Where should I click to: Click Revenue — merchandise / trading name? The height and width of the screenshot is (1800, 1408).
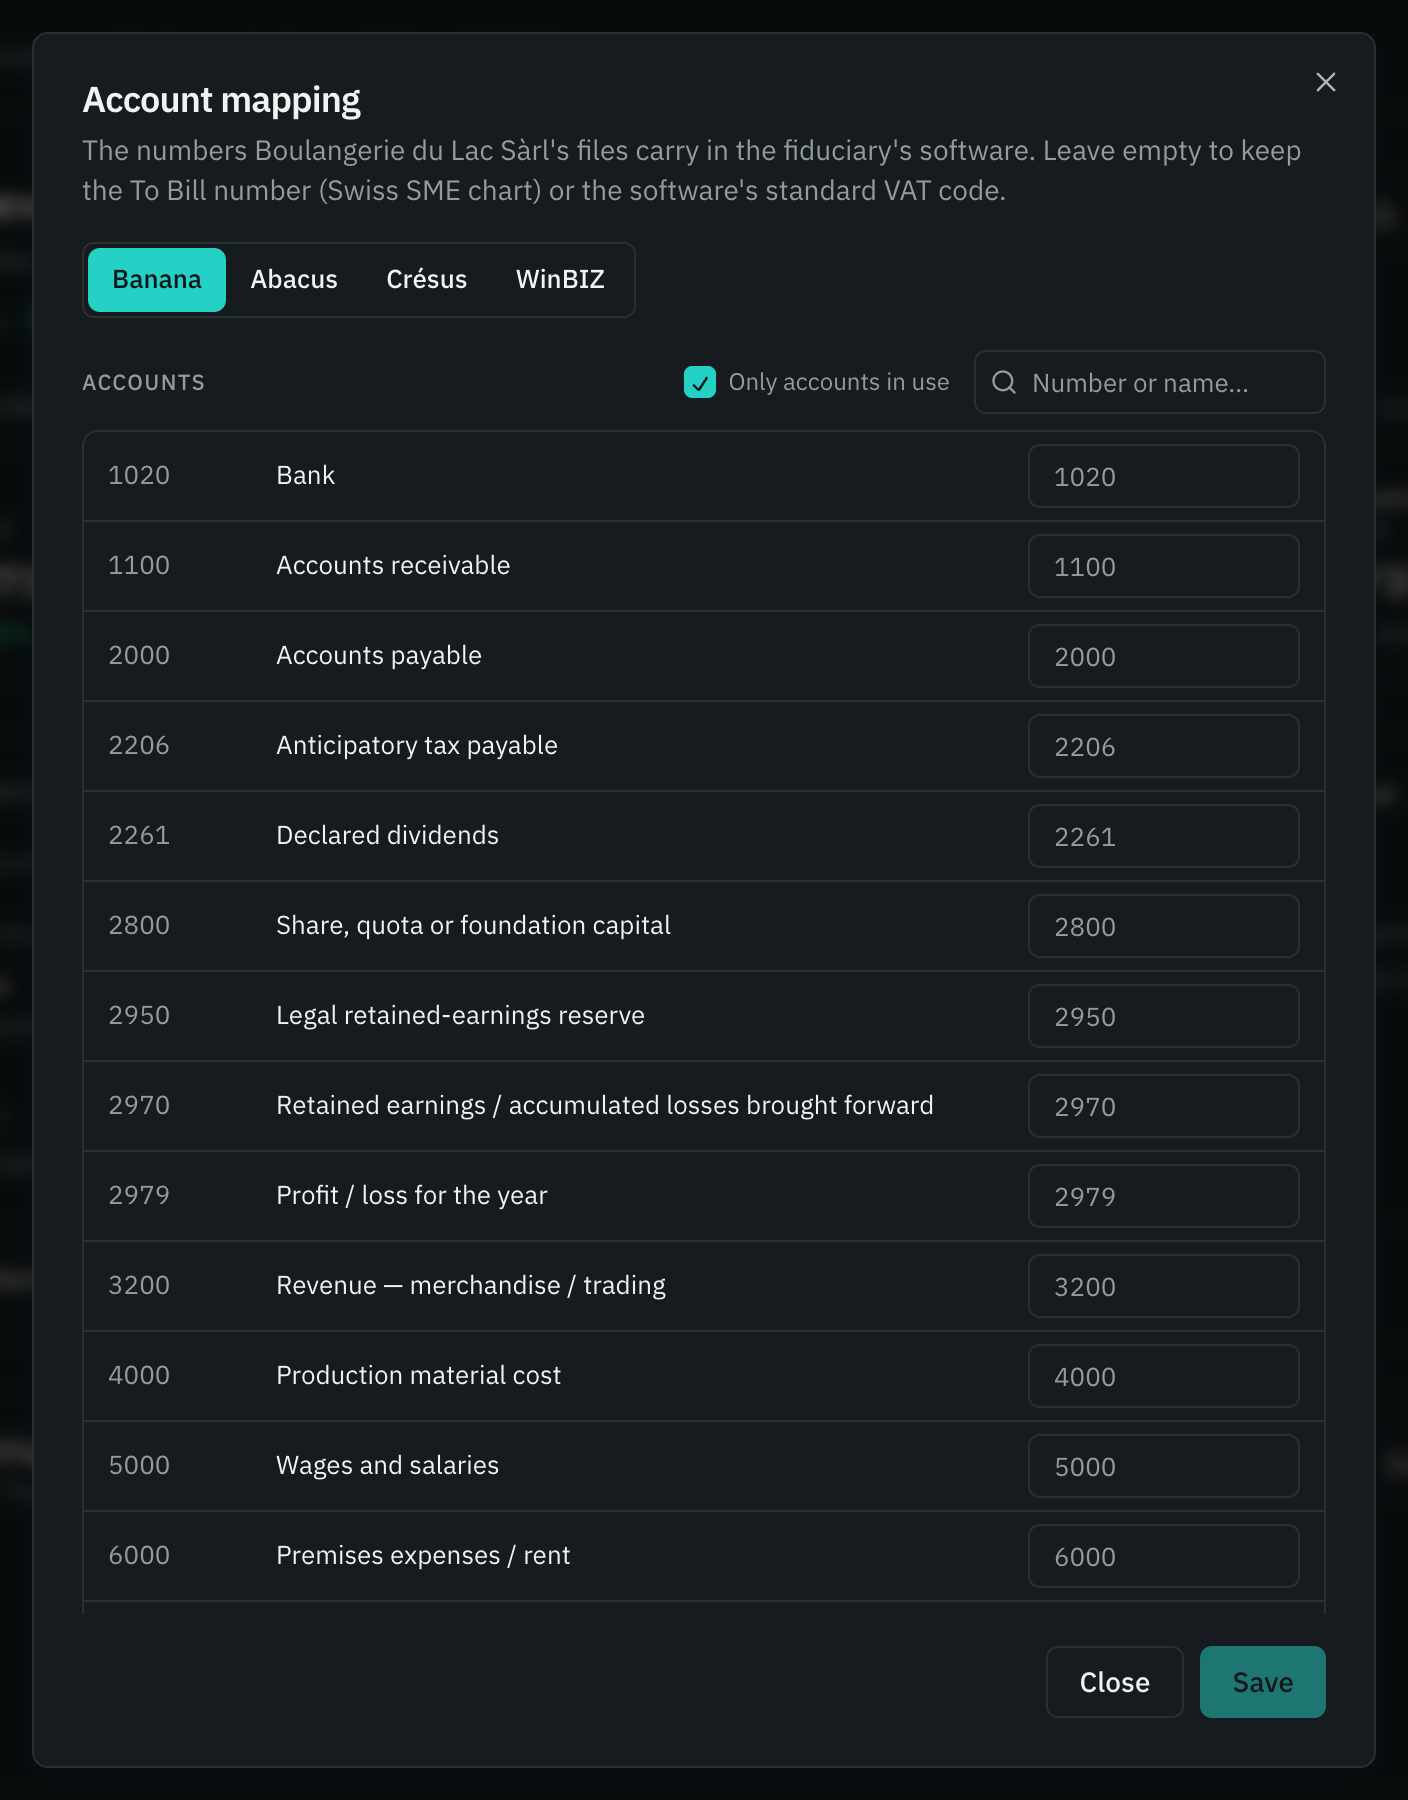click(x=471, y=1285)
